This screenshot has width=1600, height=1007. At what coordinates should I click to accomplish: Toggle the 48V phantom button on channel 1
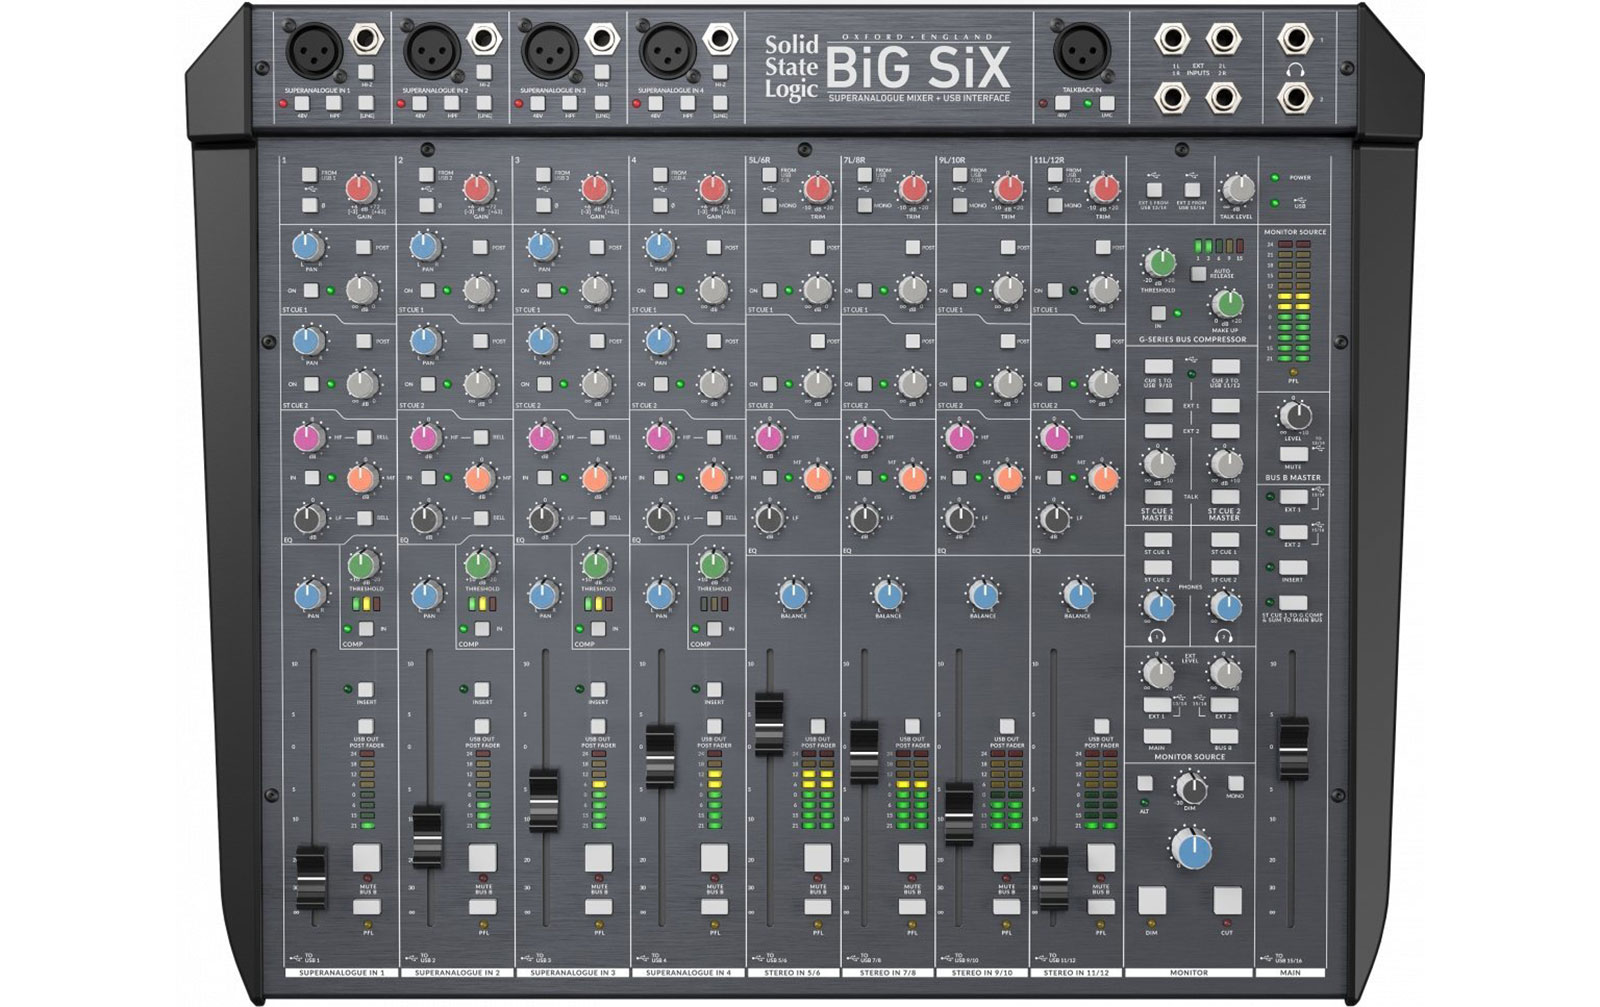tap(302, 103)
